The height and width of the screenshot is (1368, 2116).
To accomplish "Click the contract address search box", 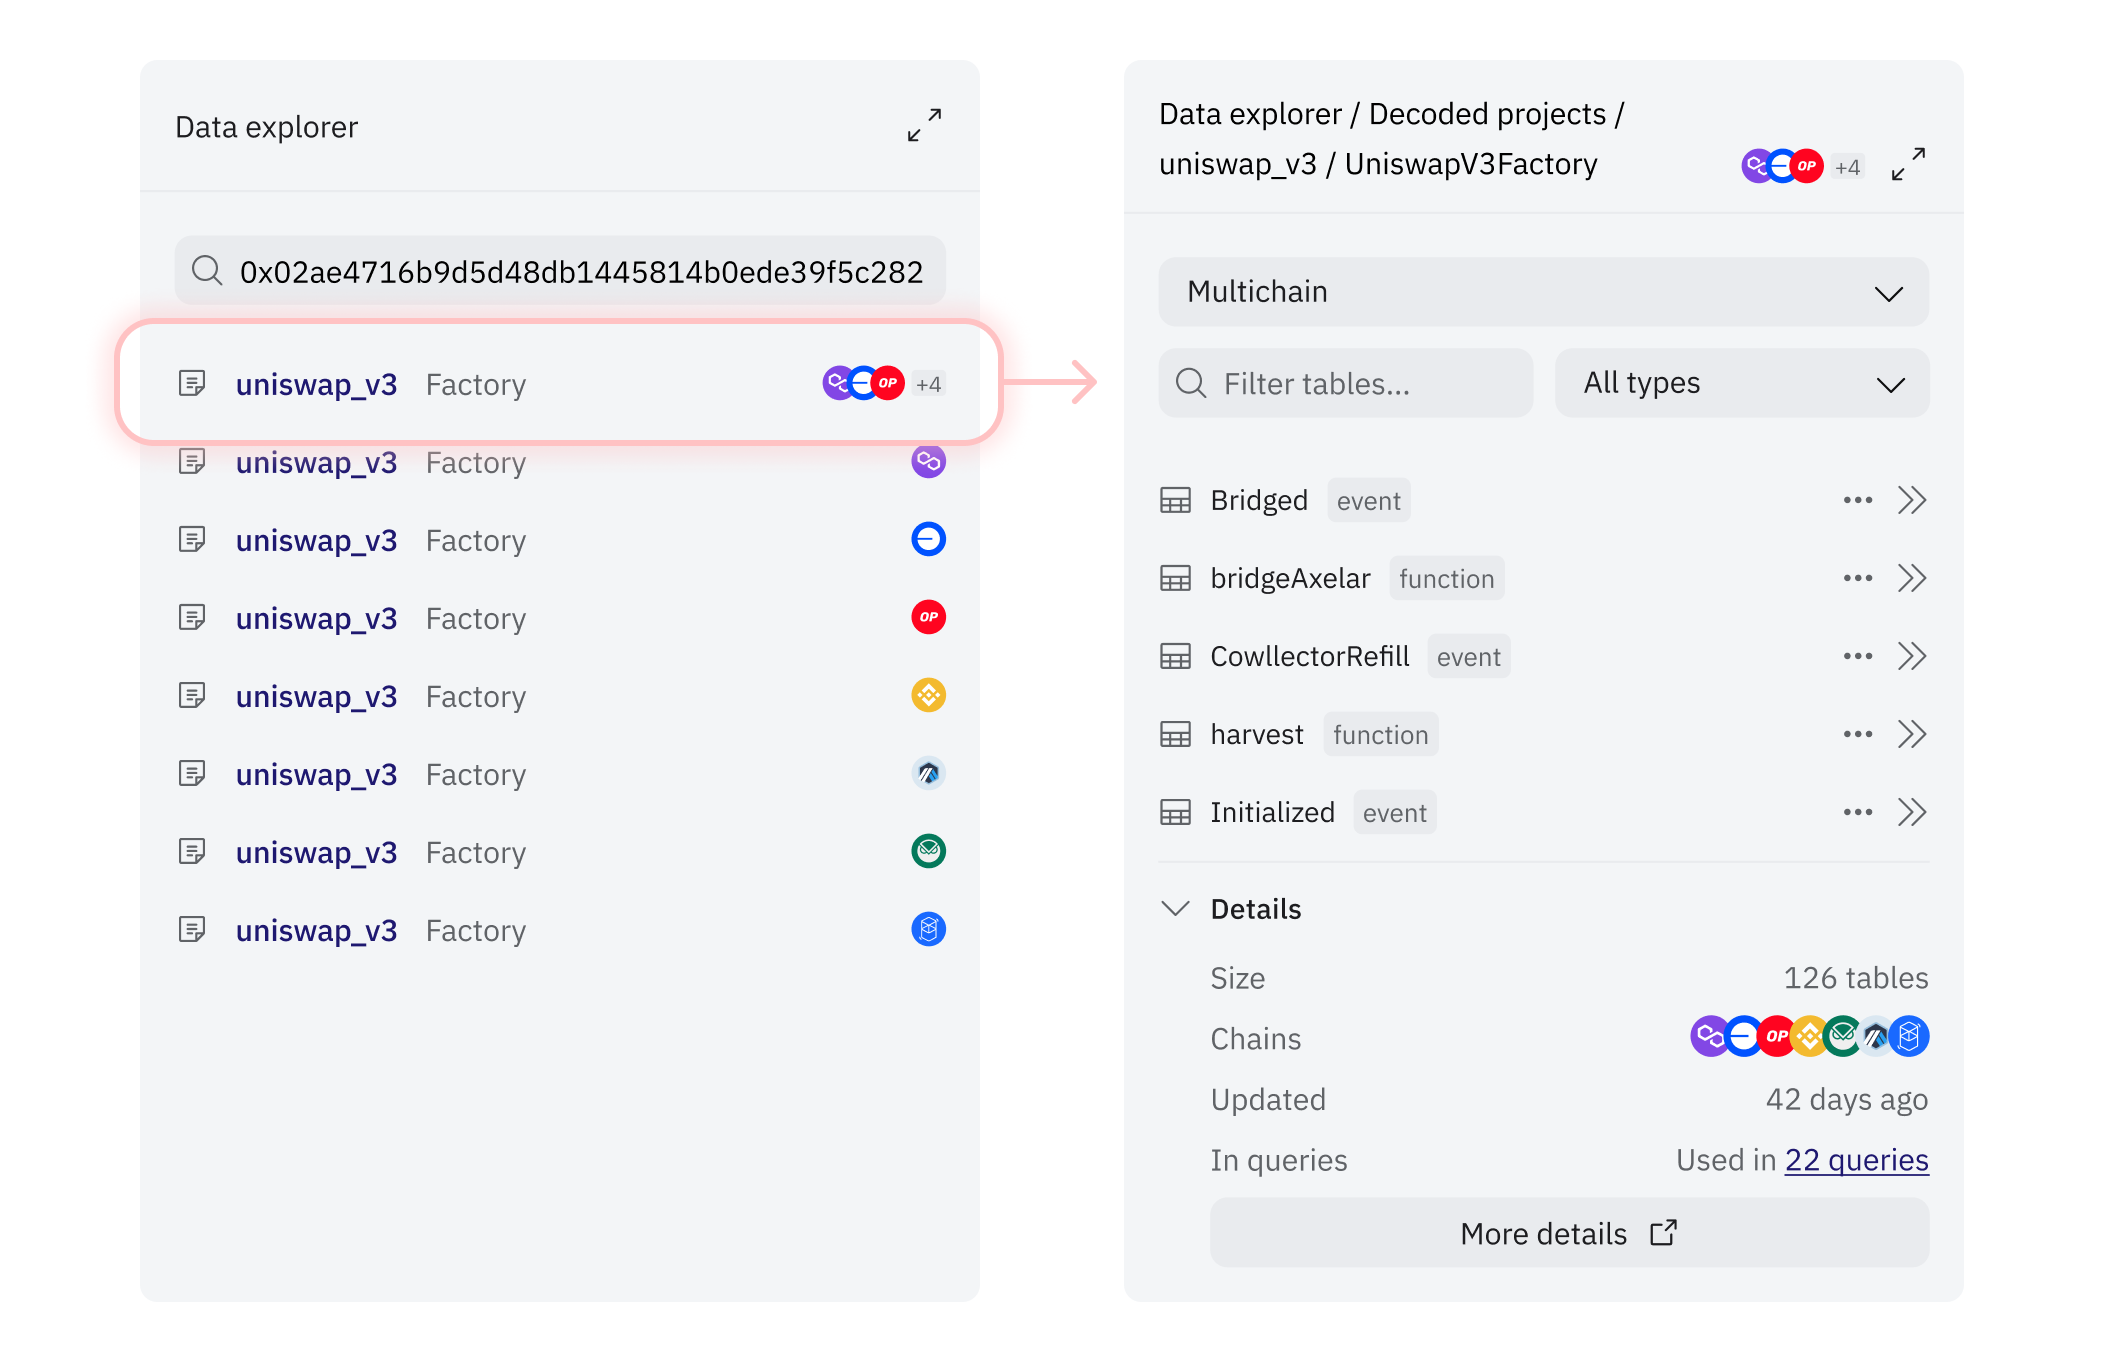I will [x=560, y=271].
